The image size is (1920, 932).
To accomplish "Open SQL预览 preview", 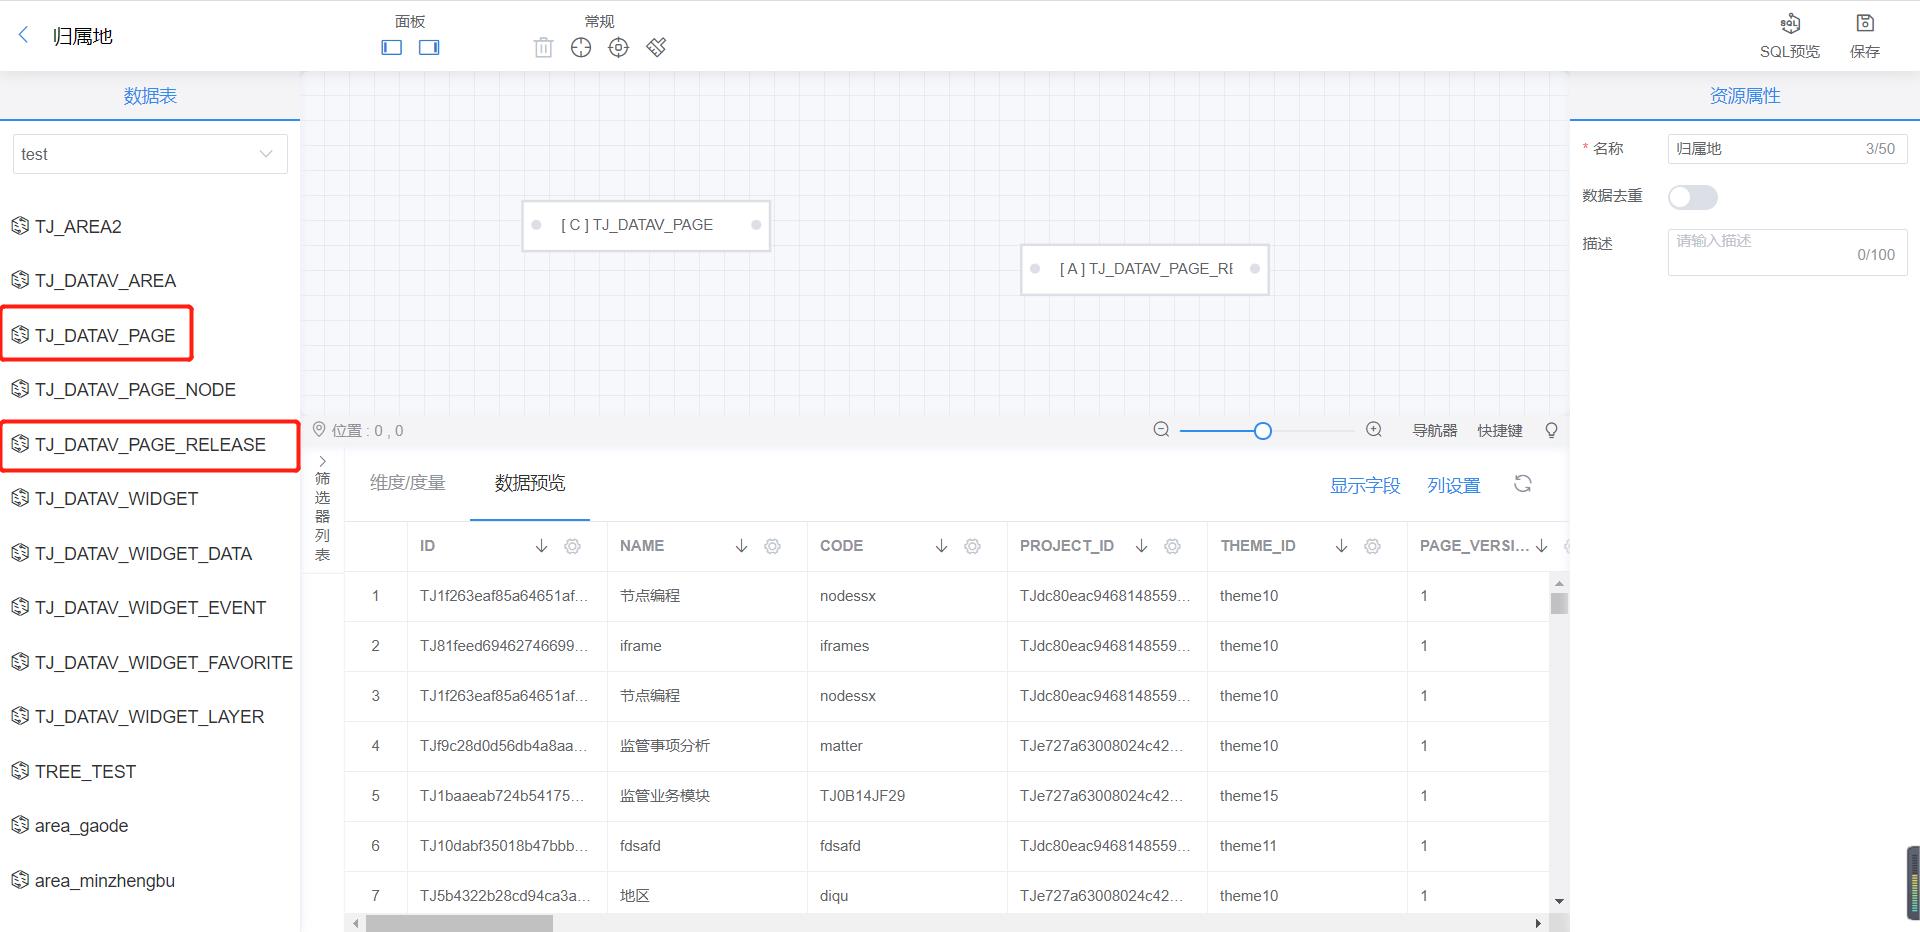I will coord(1790,36).
